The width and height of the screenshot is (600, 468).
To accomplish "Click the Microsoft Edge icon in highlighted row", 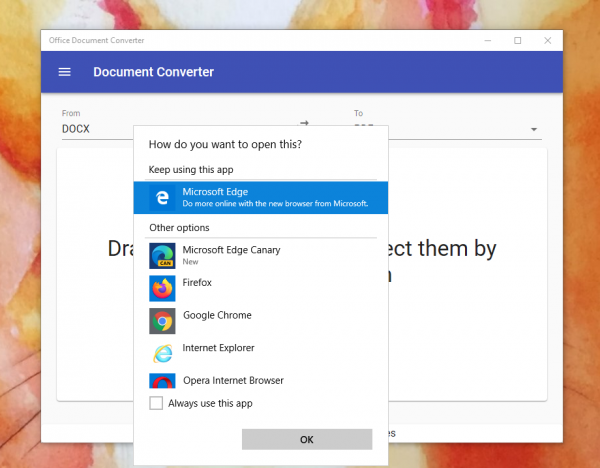I will tap(162, 197).
